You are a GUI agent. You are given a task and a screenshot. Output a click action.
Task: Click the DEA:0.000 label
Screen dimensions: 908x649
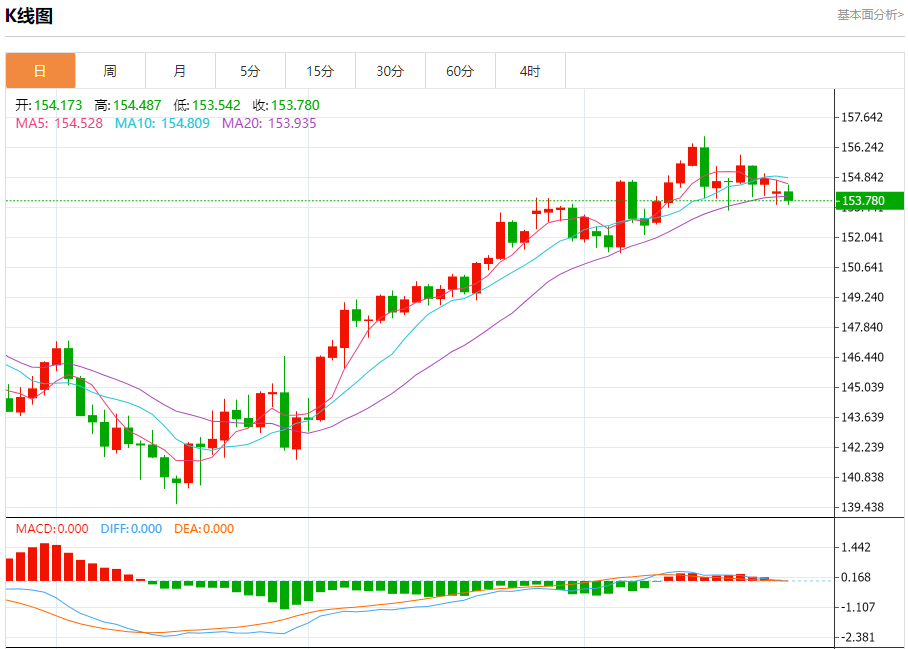coord(204,529)
